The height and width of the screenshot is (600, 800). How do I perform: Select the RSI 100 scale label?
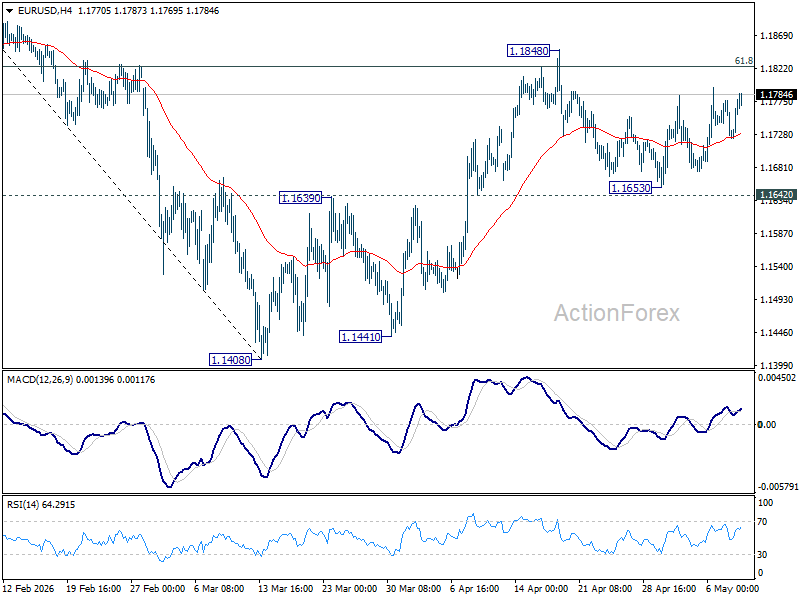[765, 503]
